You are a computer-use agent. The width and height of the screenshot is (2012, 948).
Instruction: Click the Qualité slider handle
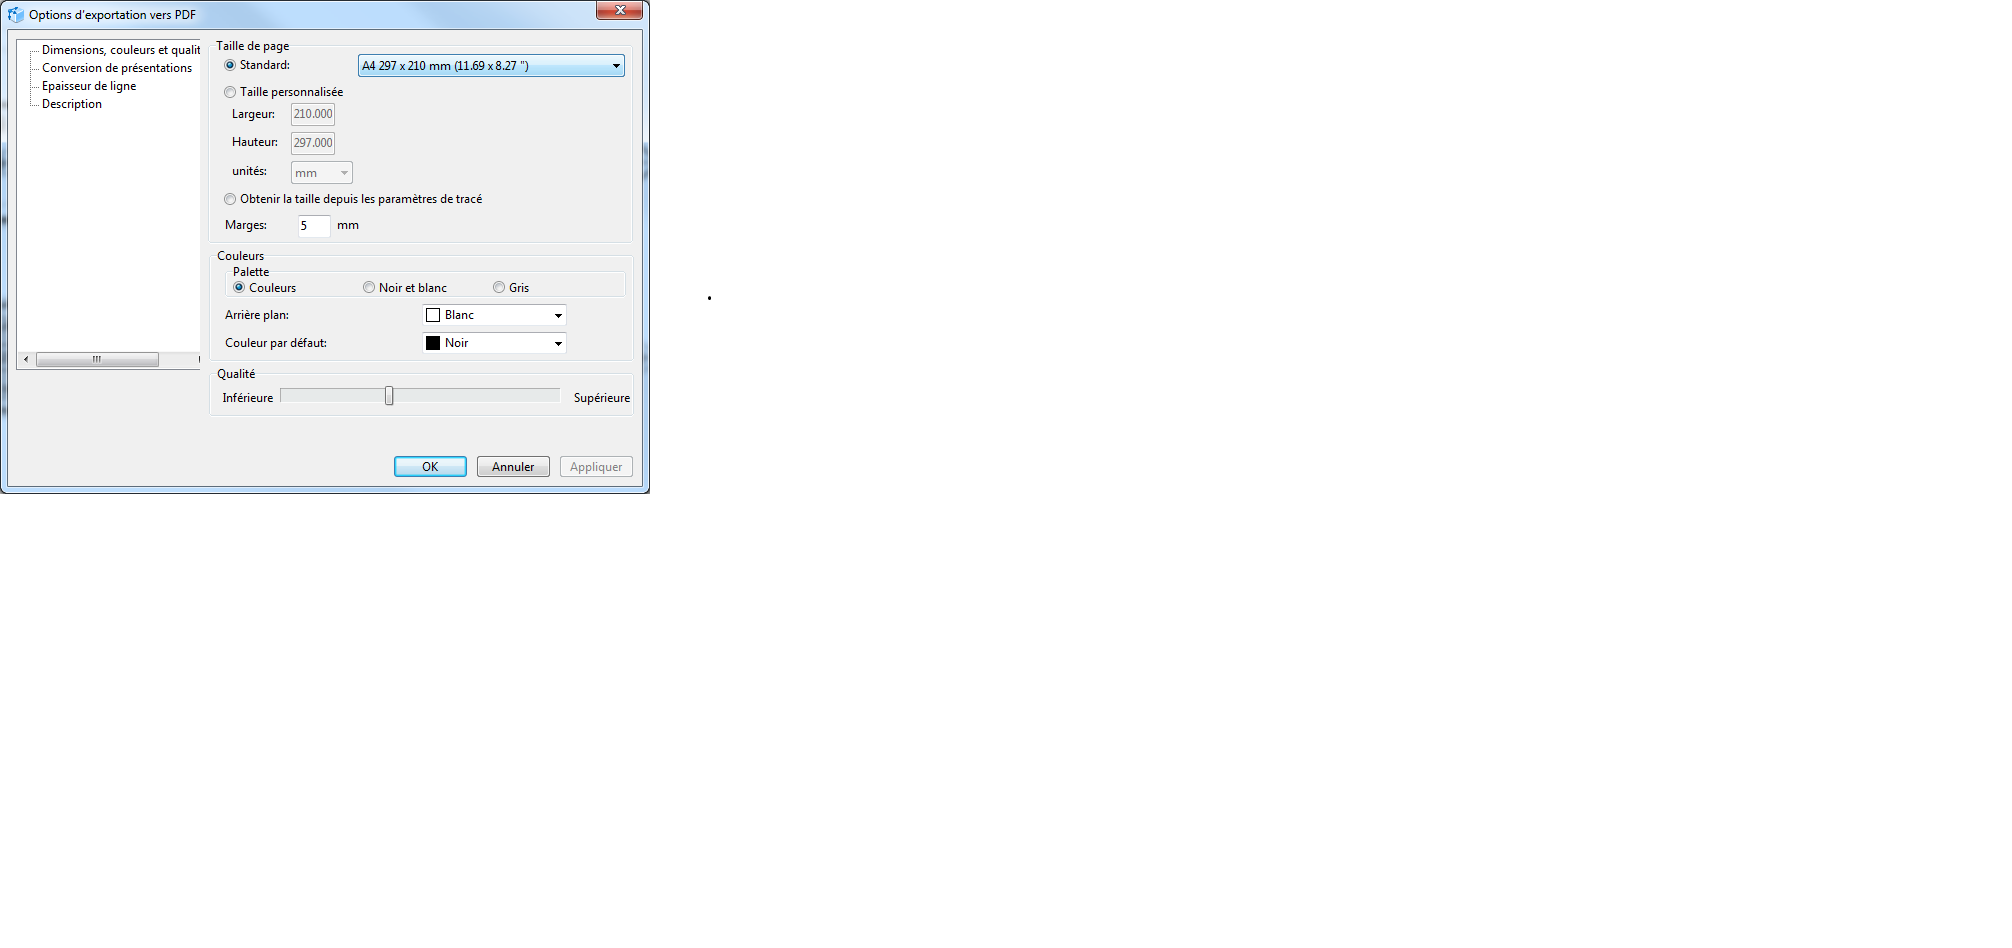[x=389, y=397]
